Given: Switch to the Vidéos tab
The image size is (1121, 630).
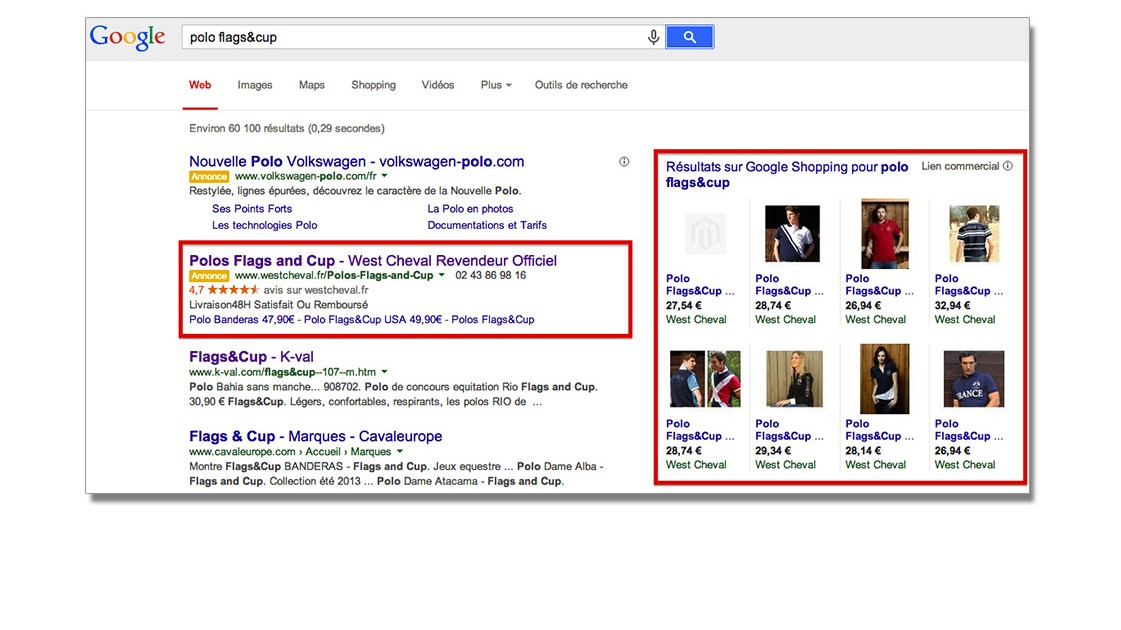Looking at the screenshot, I should (x=438, y=85).
